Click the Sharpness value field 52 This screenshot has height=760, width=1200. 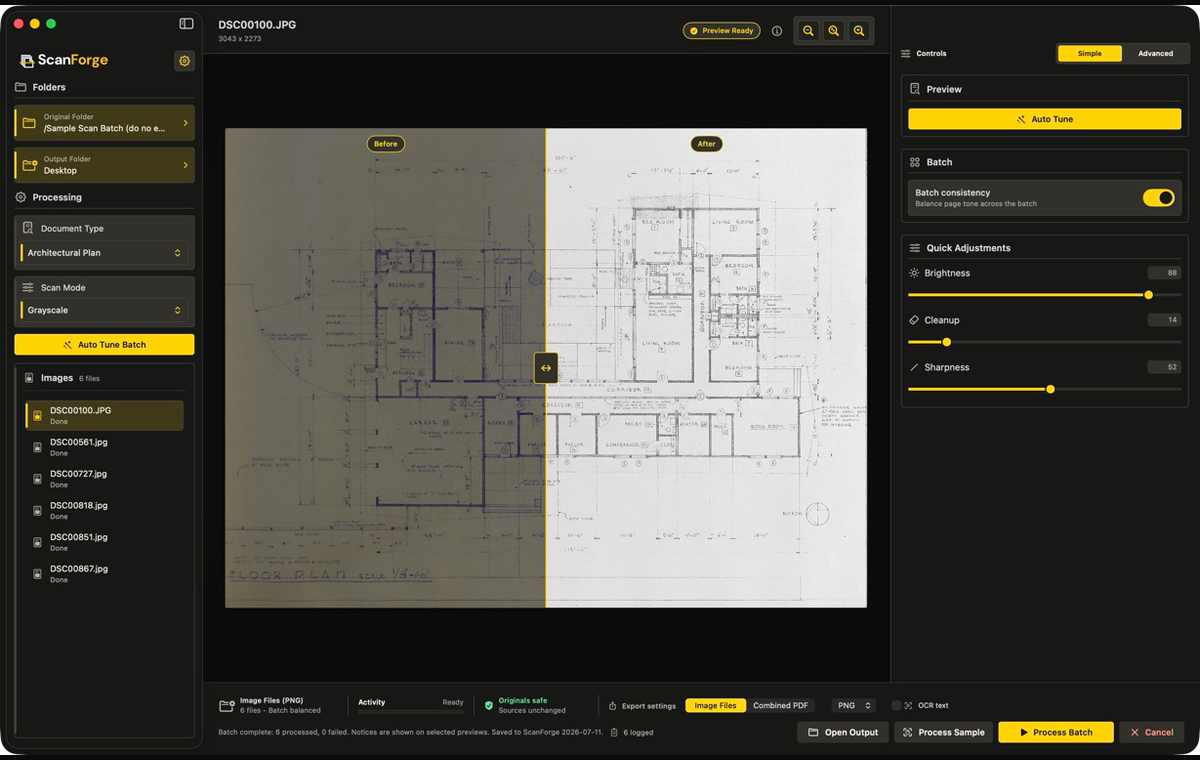pos(1164,367)
